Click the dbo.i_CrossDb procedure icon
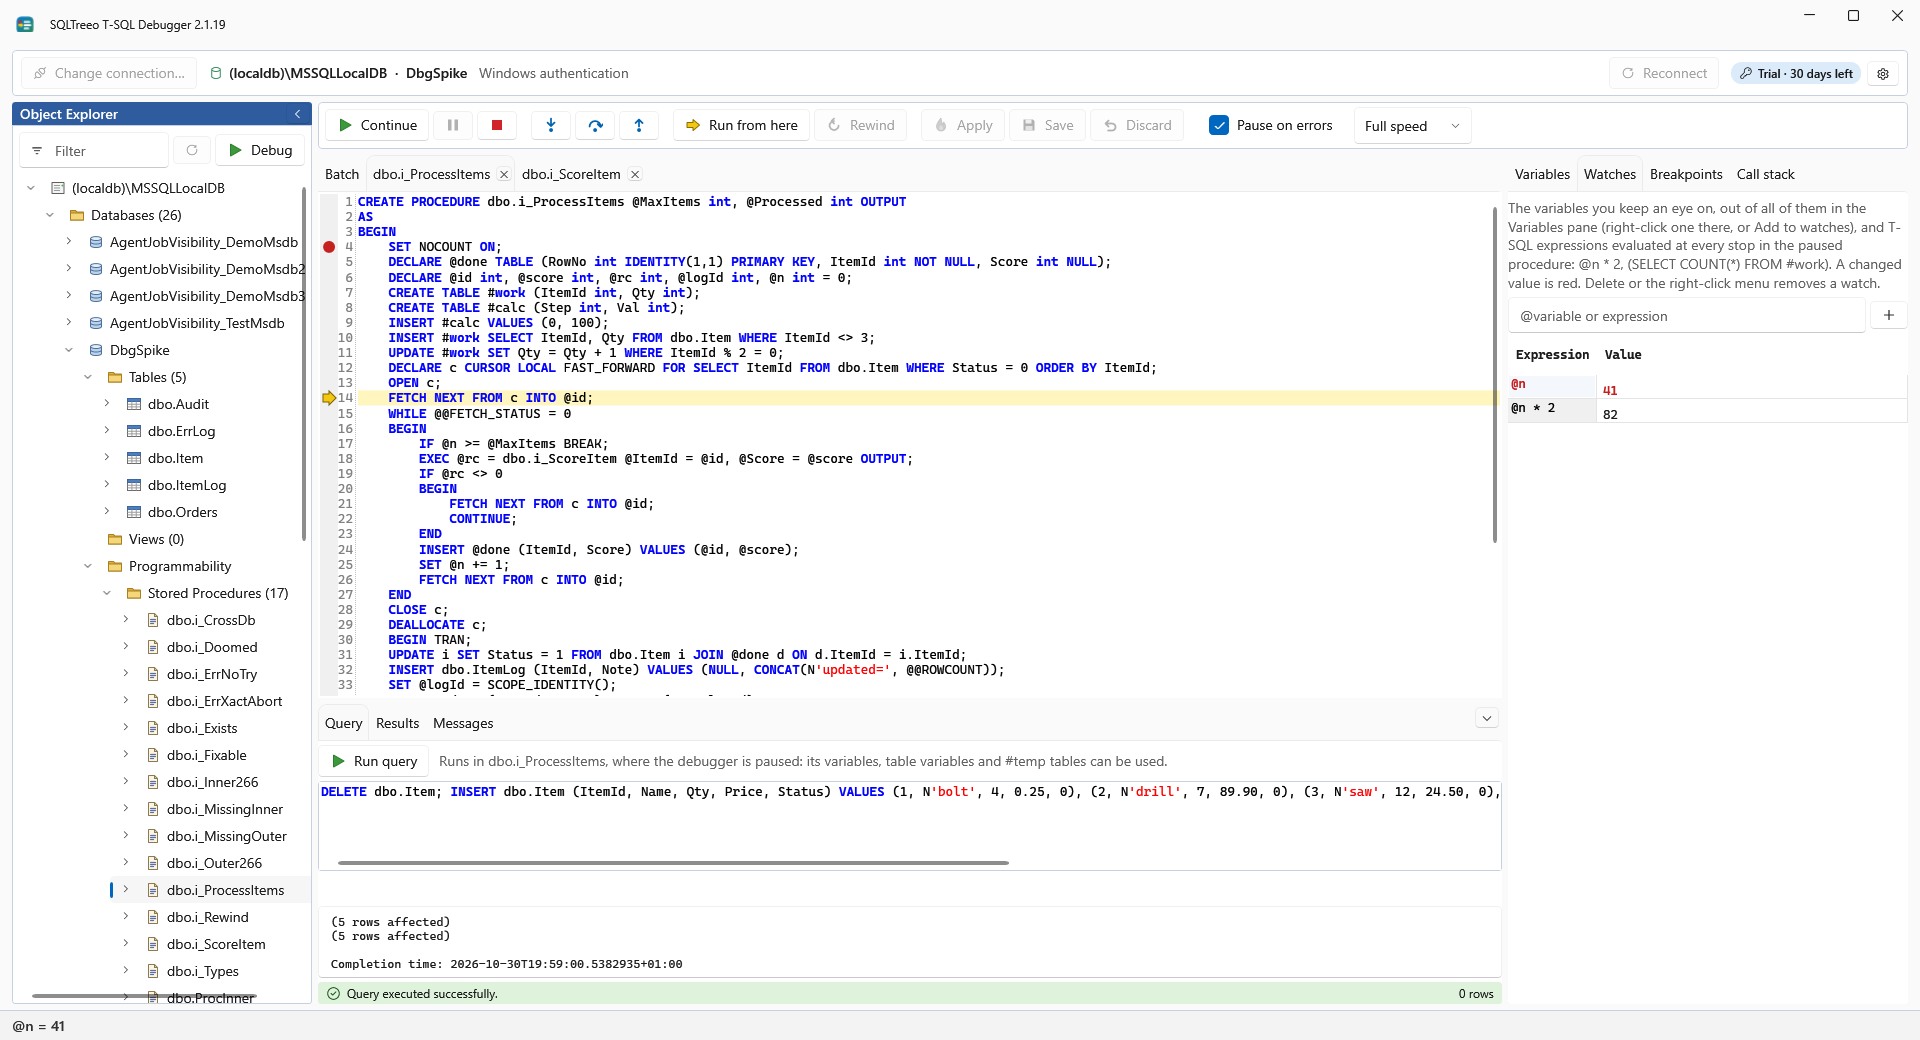This screenshot has height=1040, width=1920. coord(153,620)
